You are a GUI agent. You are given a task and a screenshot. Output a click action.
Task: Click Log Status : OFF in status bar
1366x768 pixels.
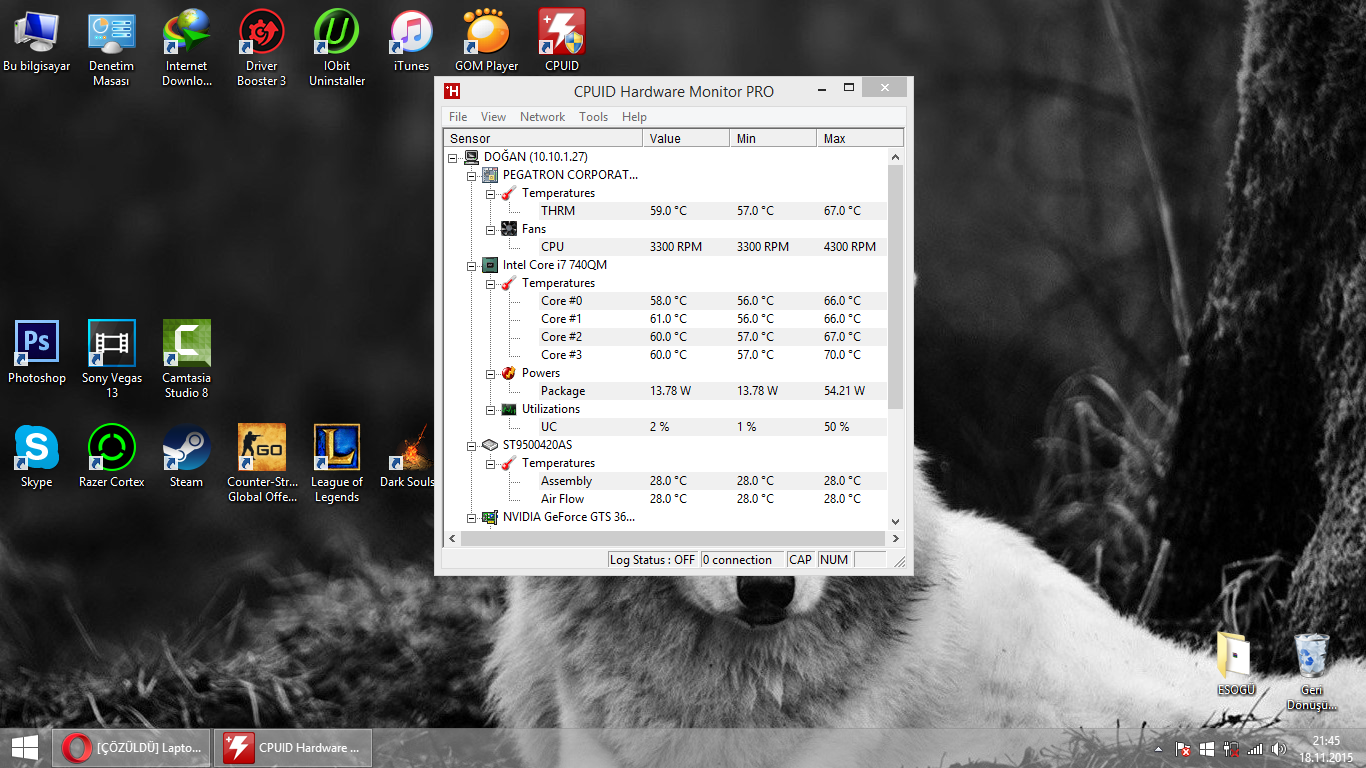coord(652,560)
